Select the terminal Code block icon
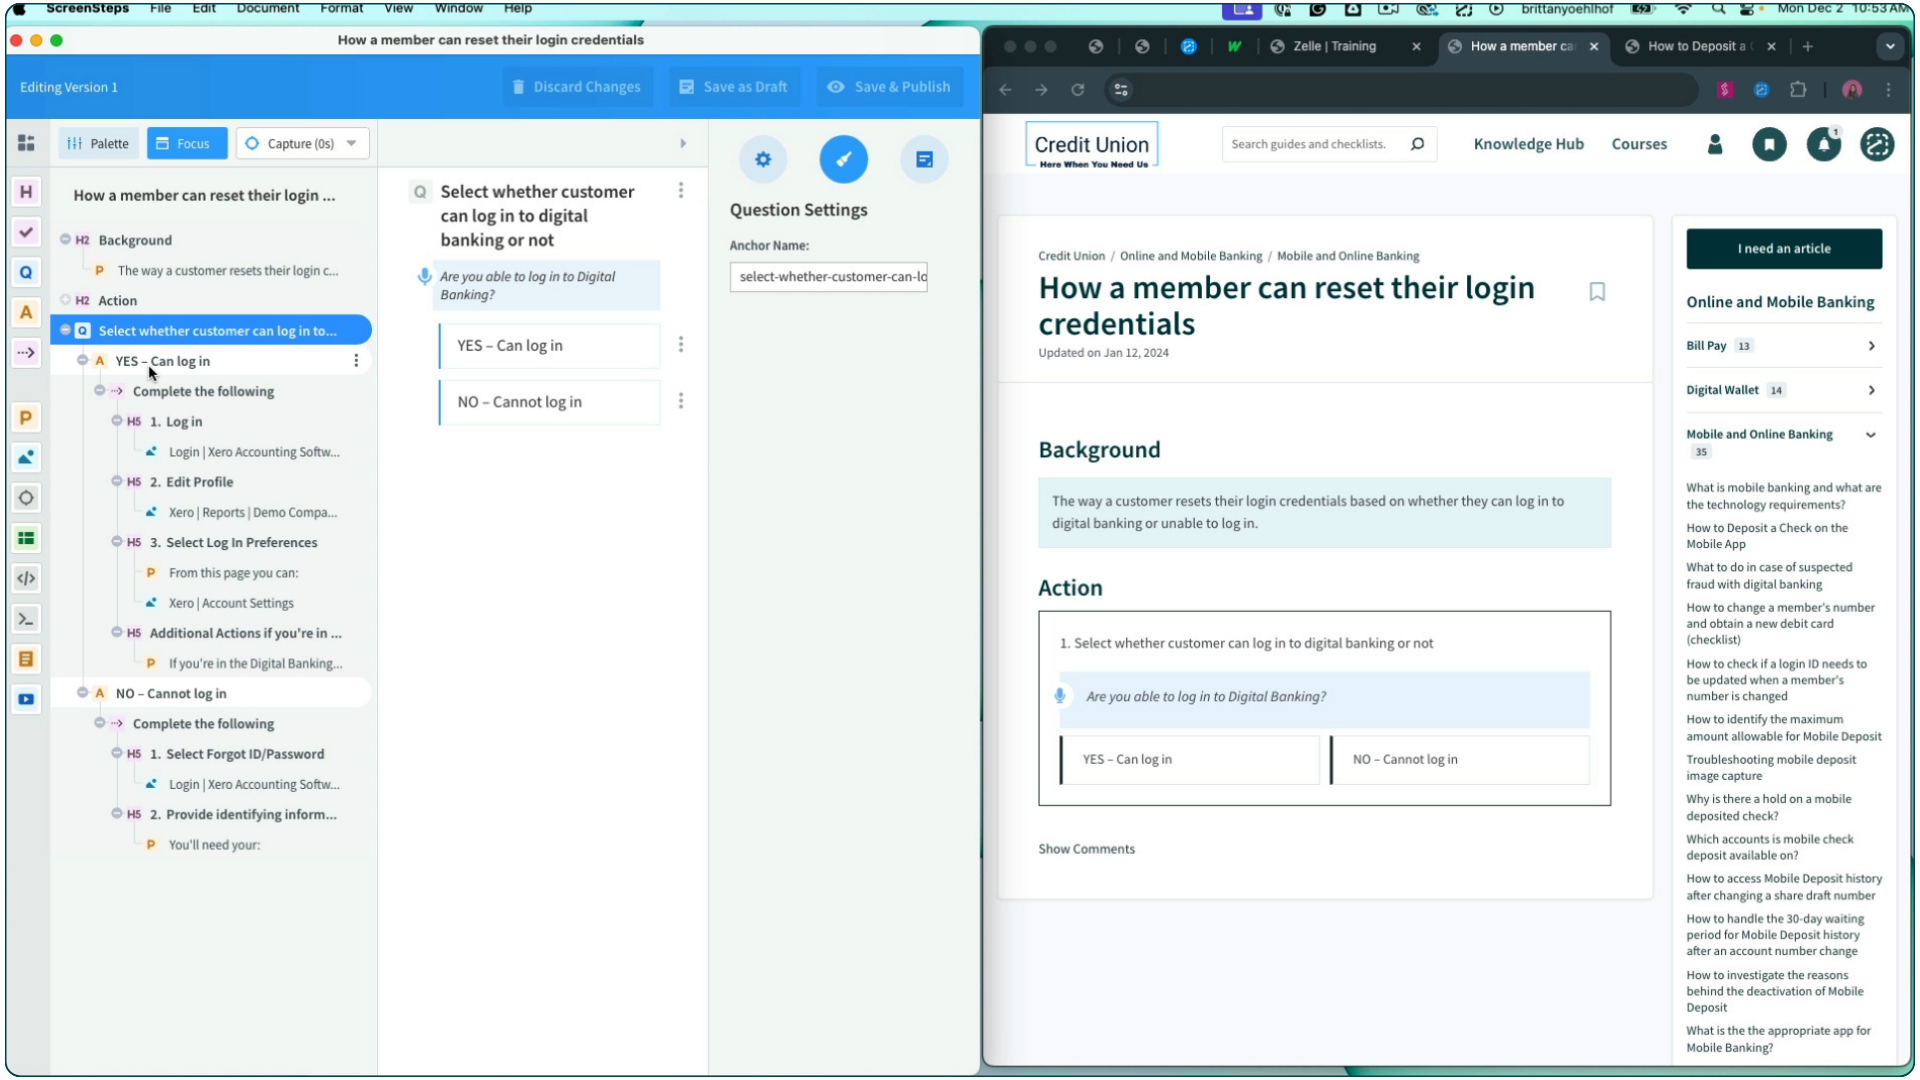Image resolution: width=1920 pixels, height=1080 pixels. tap(26, 619)
